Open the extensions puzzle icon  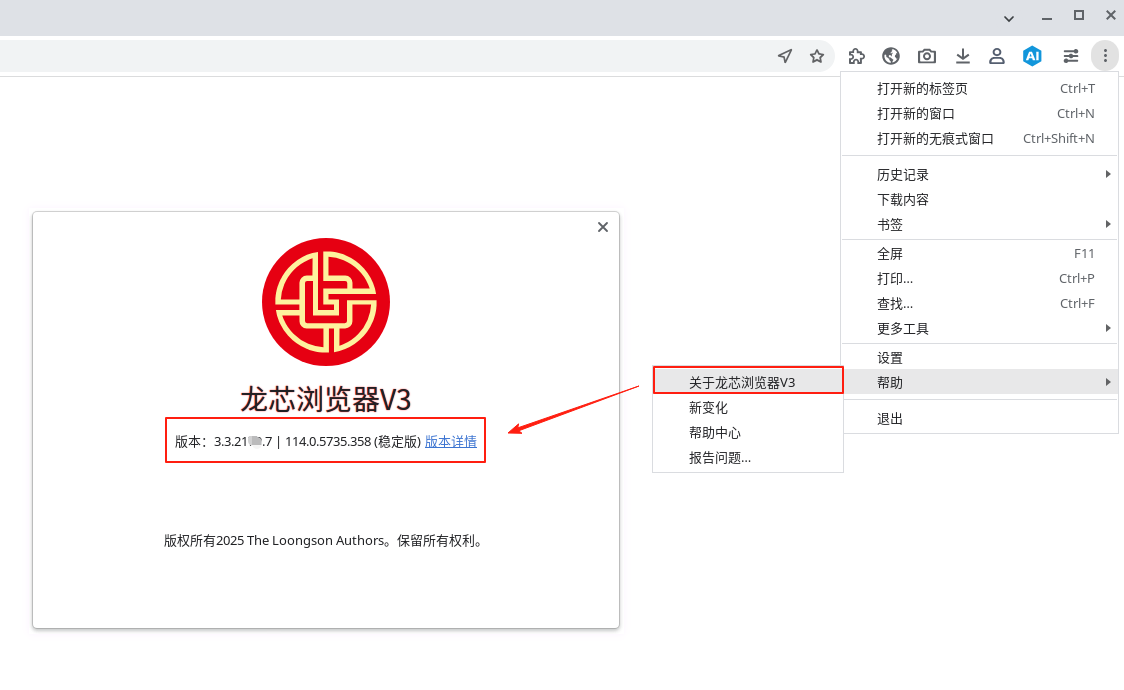856,56
